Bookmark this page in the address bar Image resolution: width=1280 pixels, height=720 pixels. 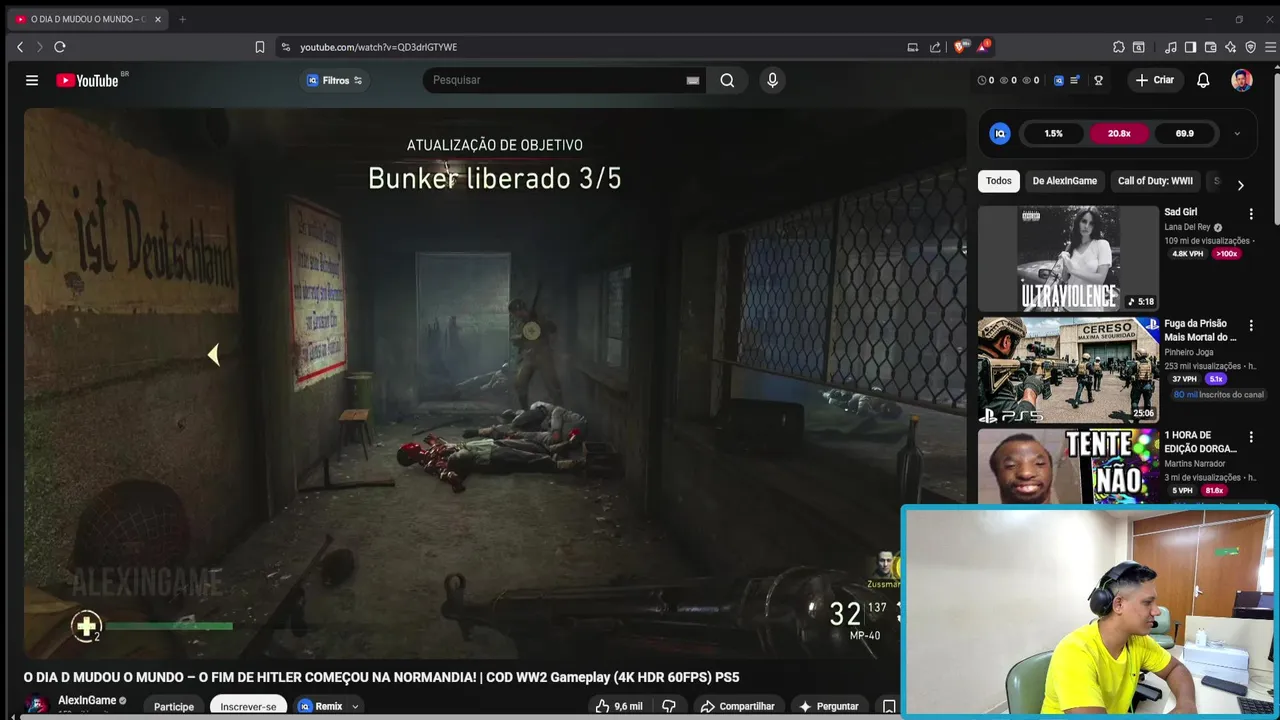[260, 47]
